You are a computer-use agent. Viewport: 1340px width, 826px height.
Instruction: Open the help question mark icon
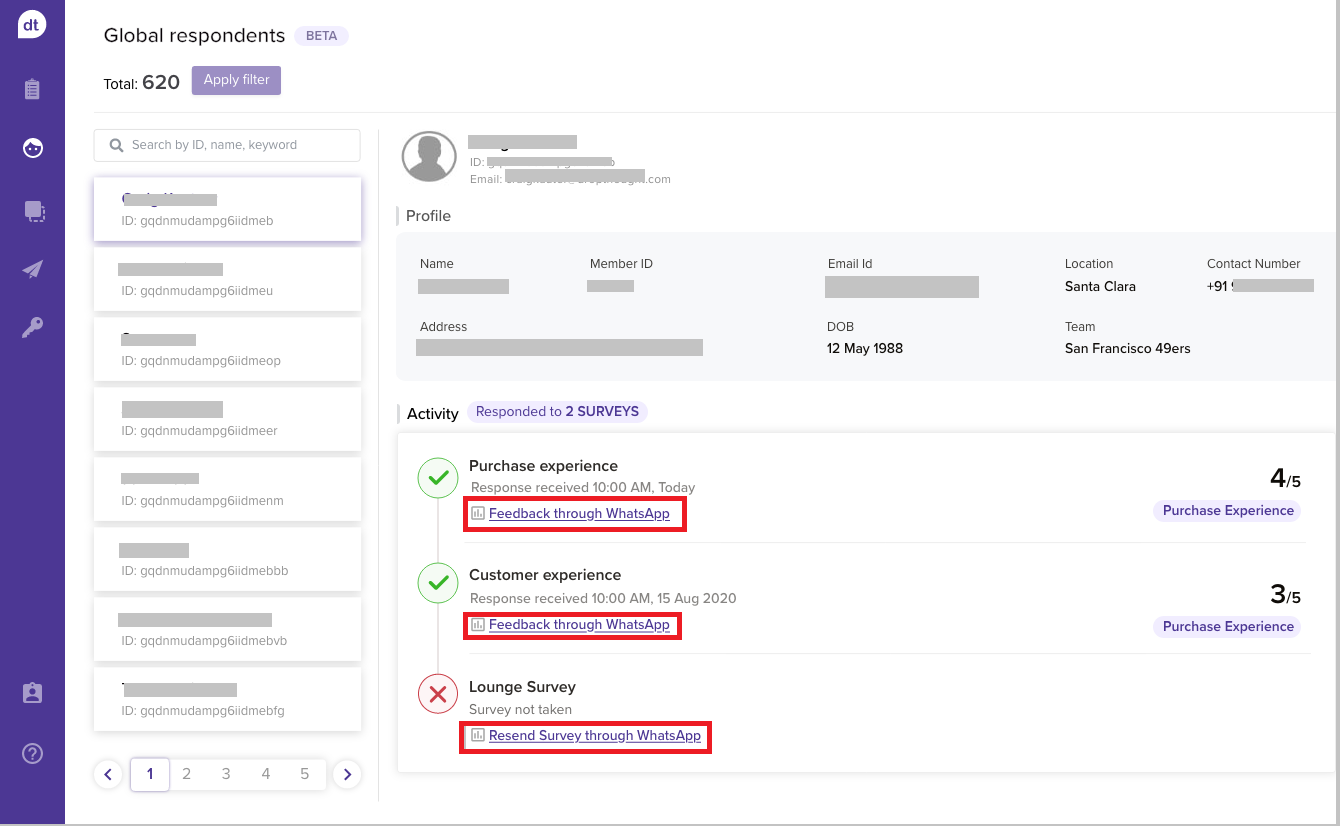33,753
